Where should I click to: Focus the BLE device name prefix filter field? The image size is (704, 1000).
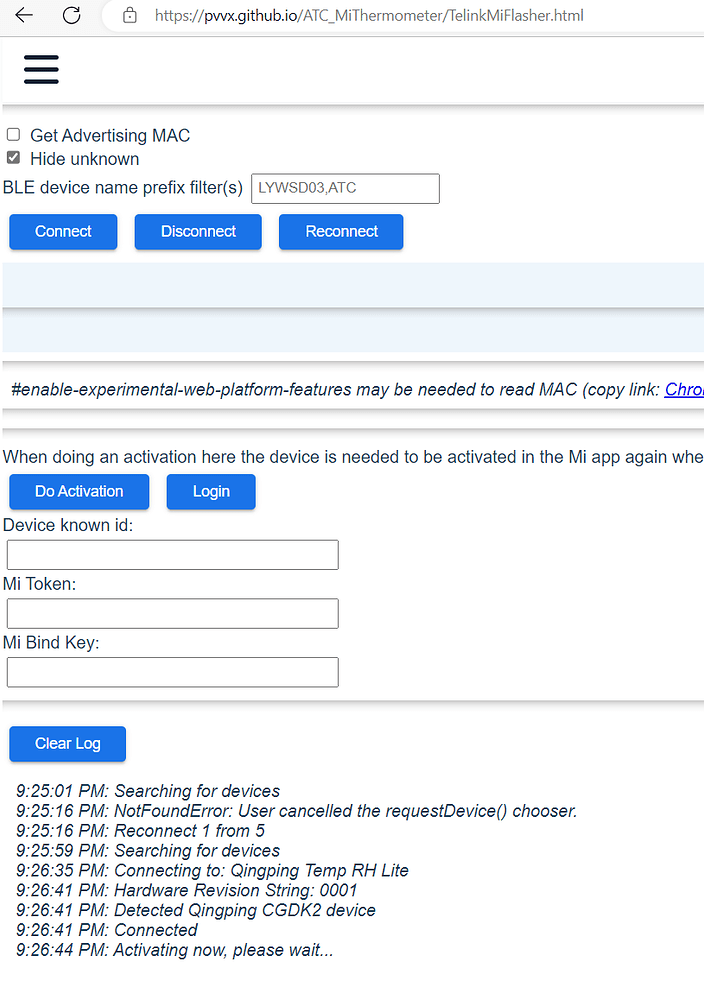coord(345,188)
